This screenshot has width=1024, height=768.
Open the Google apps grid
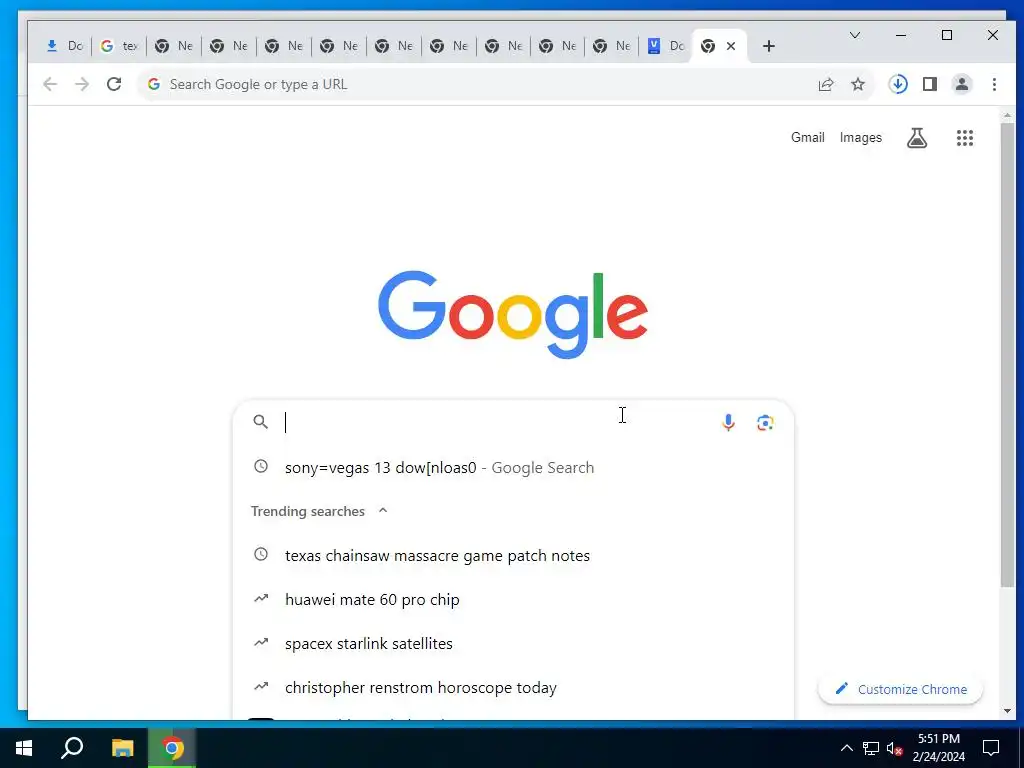pos(965,138)
